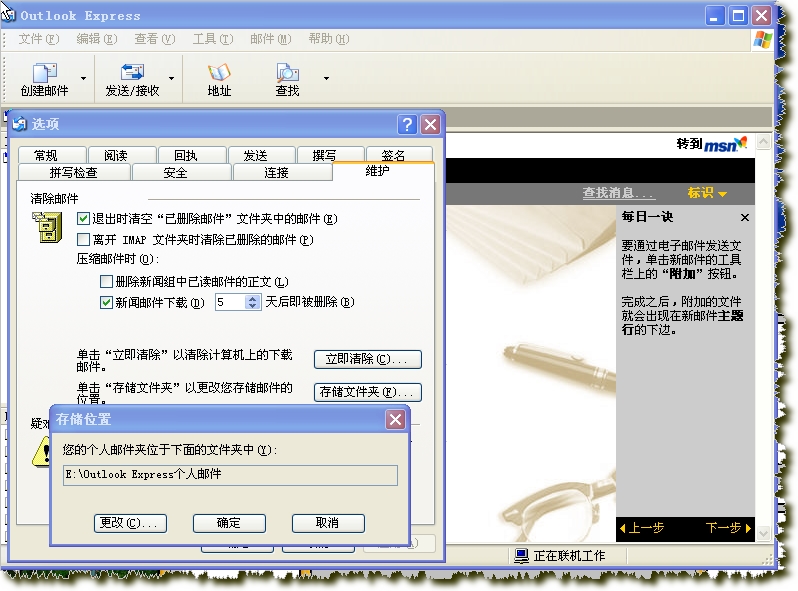Go to 上一步 previous tip
798x591 pixels.
pos(642,528)
